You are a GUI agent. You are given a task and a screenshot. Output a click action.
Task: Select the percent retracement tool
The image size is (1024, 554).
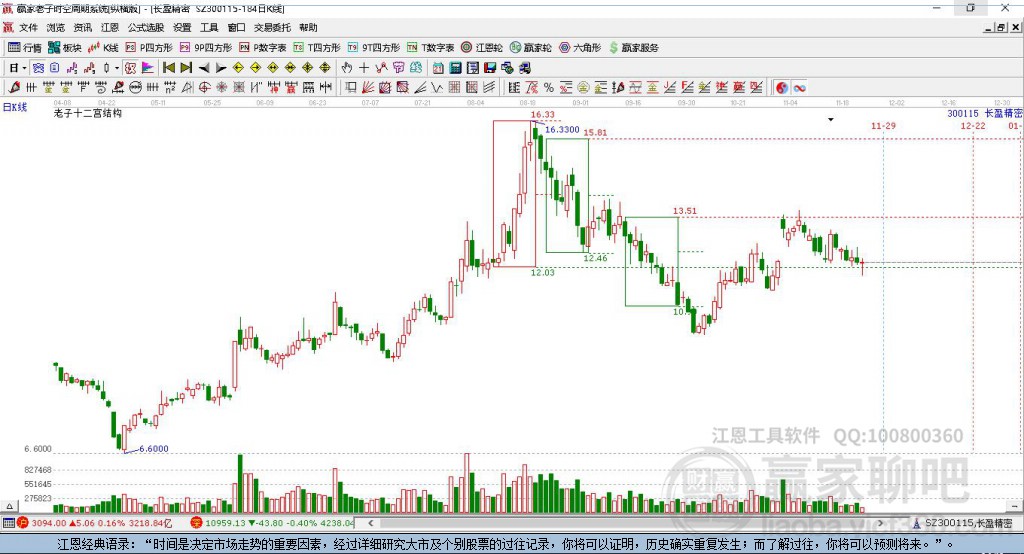tap(549, 88)
